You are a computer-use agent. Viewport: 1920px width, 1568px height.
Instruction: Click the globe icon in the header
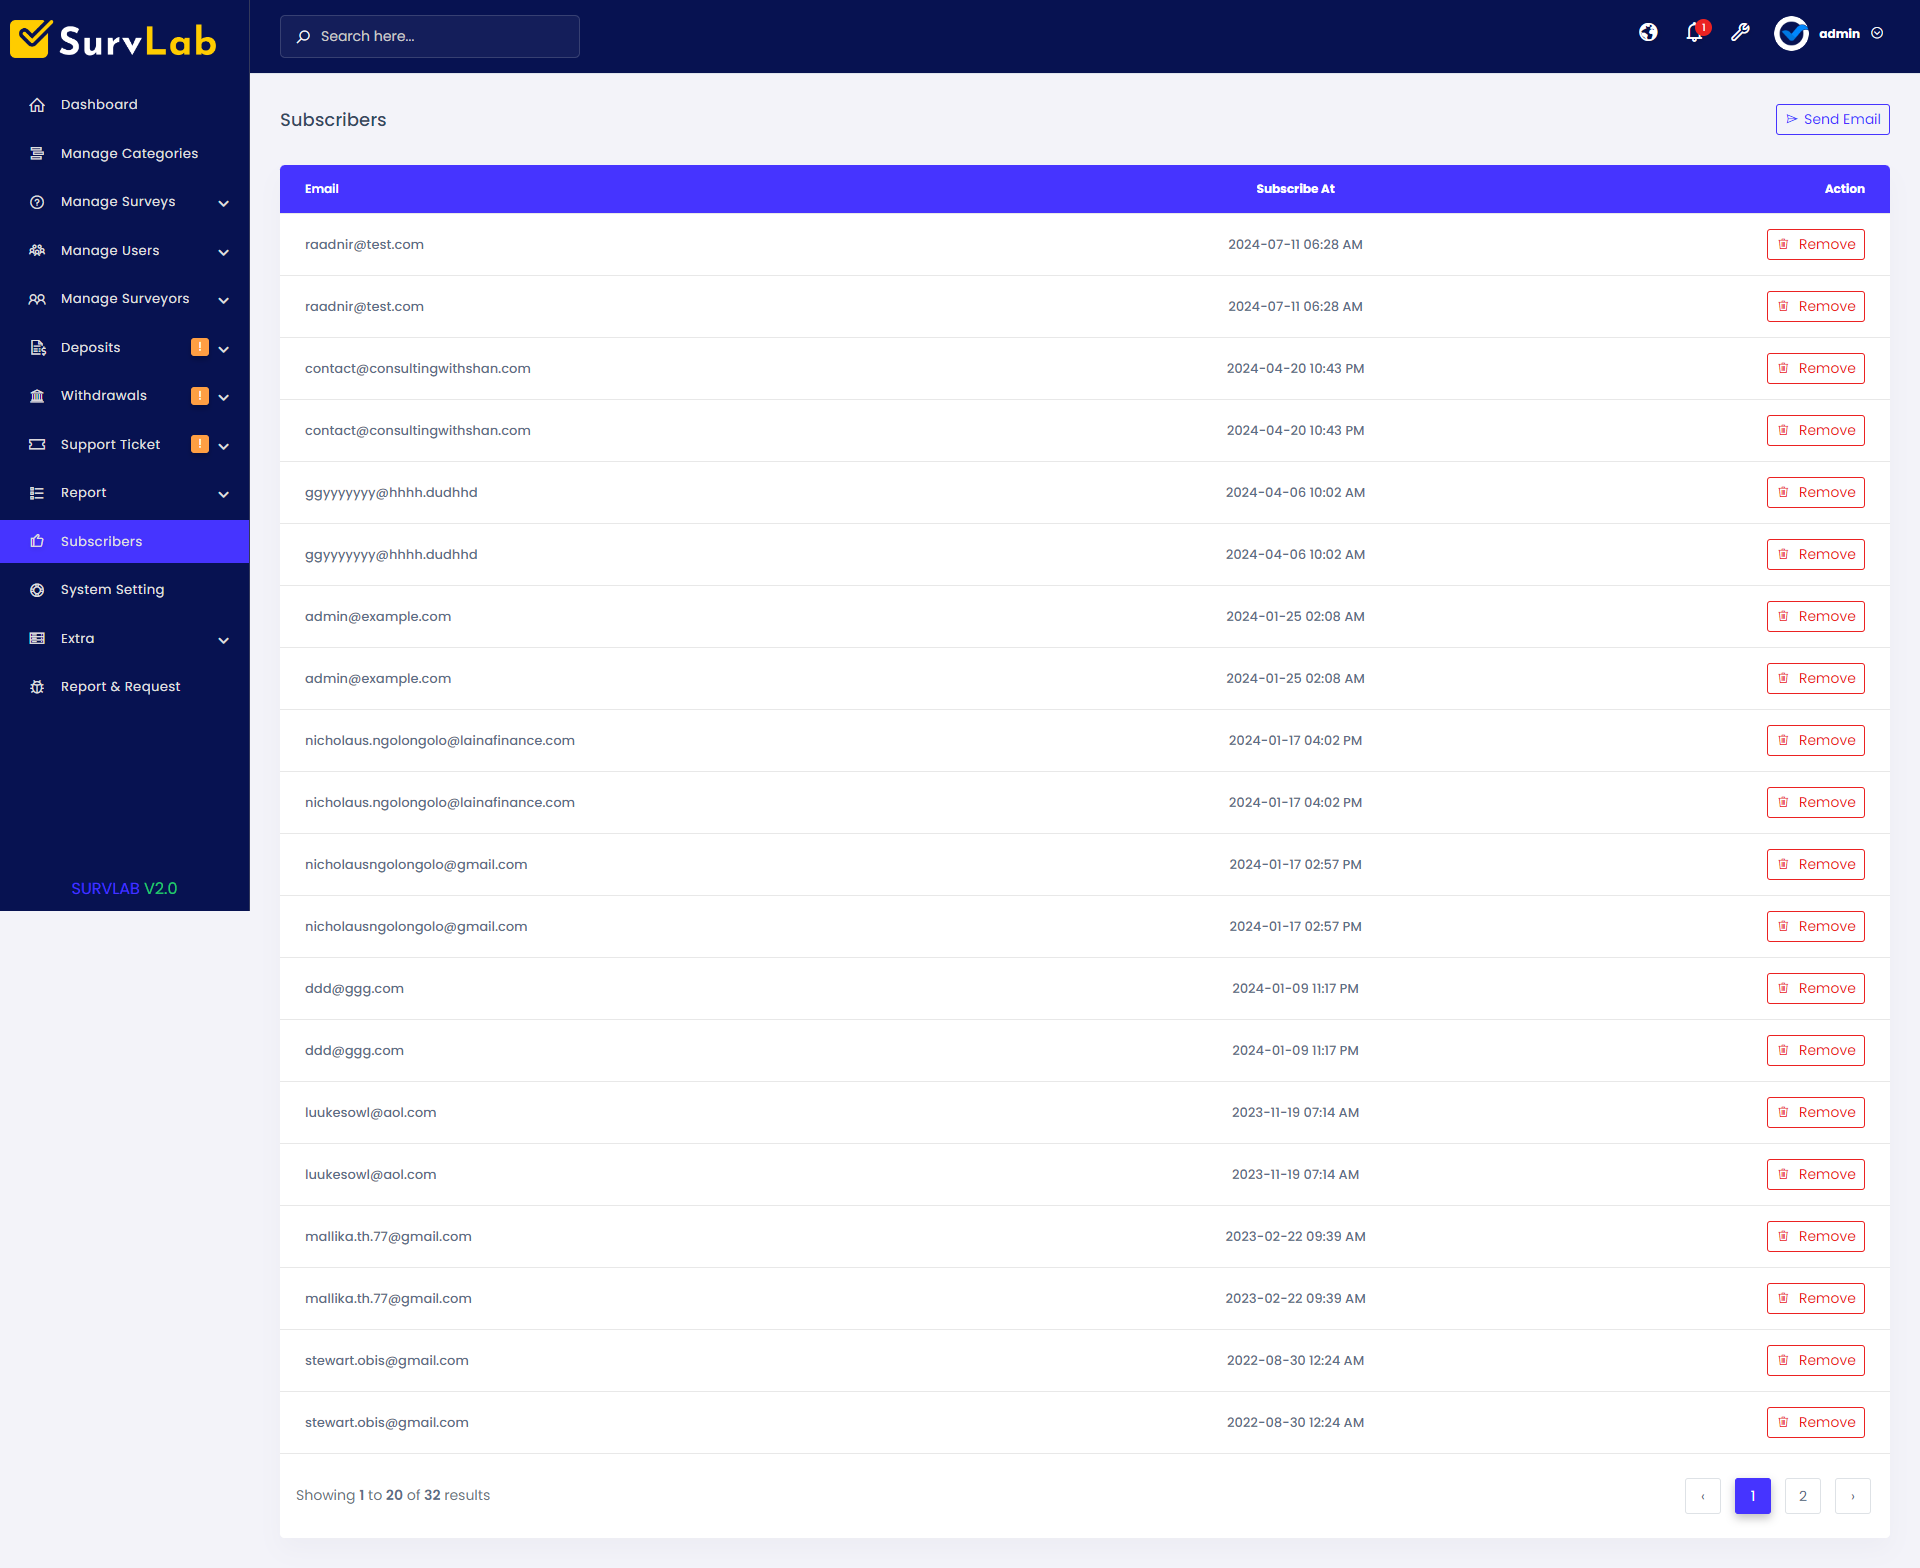click(1648, 33)
